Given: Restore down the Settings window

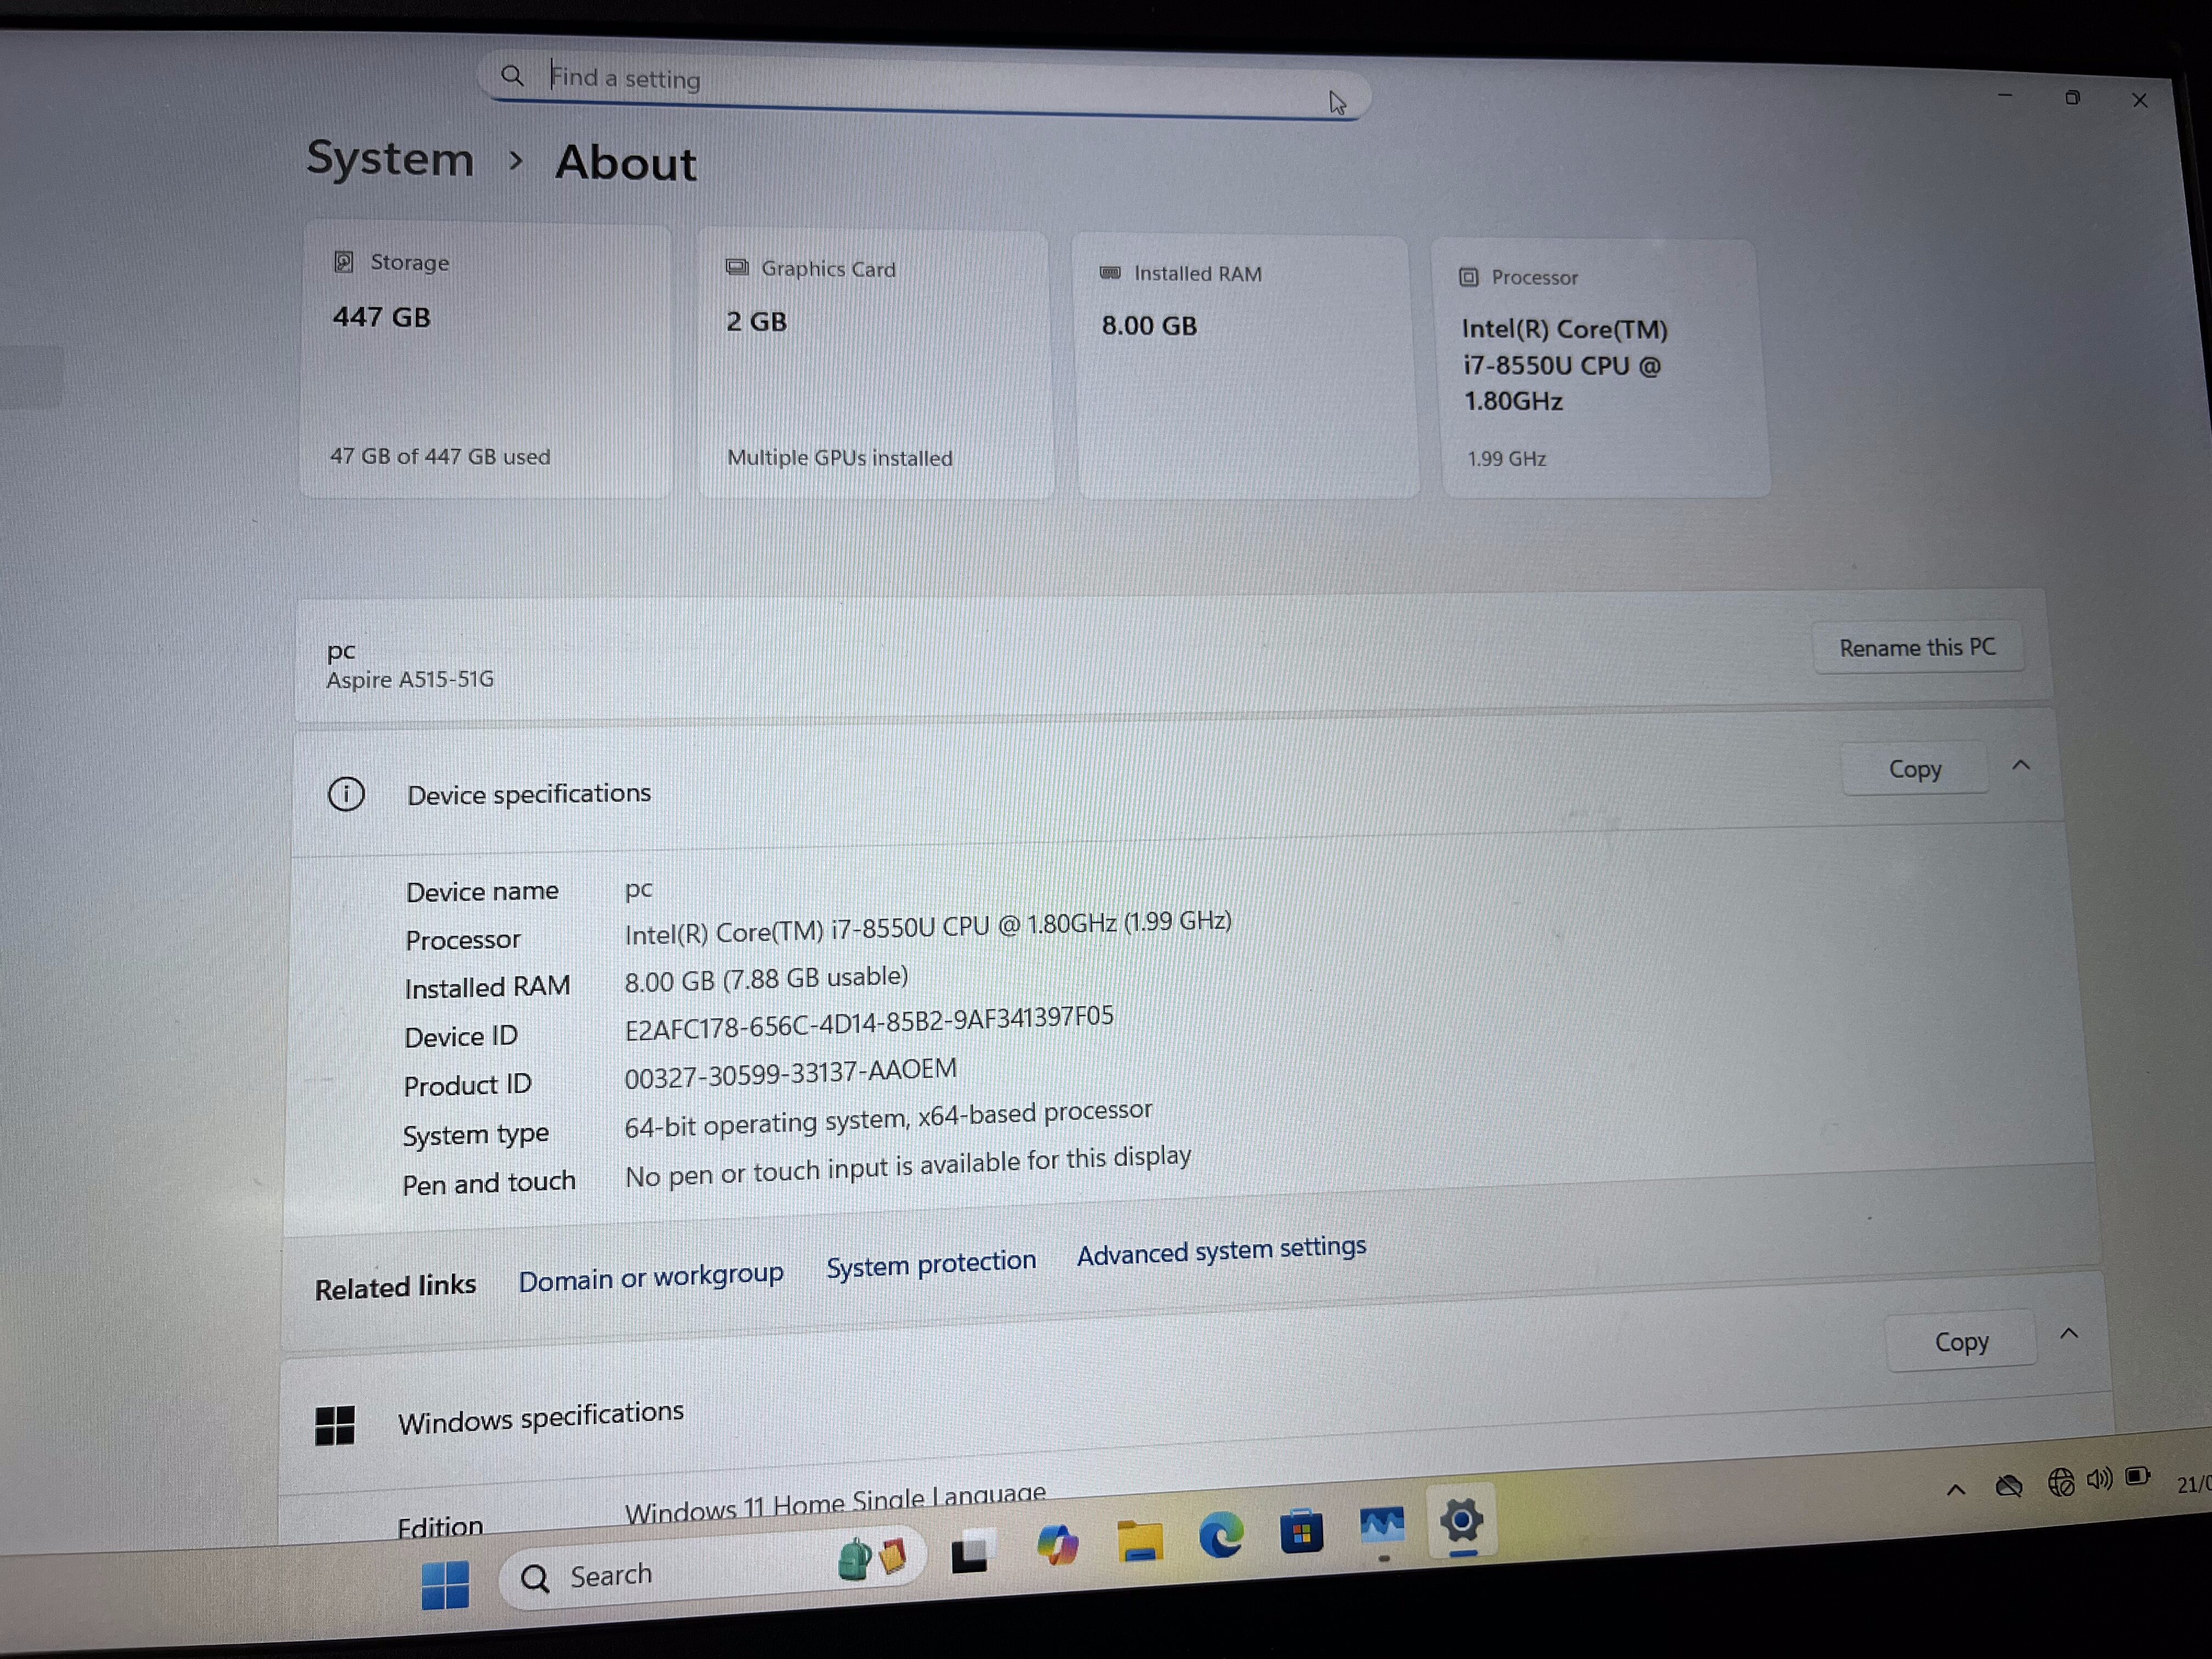Looking at the screenshot, I should click(x=2072, y=97).
